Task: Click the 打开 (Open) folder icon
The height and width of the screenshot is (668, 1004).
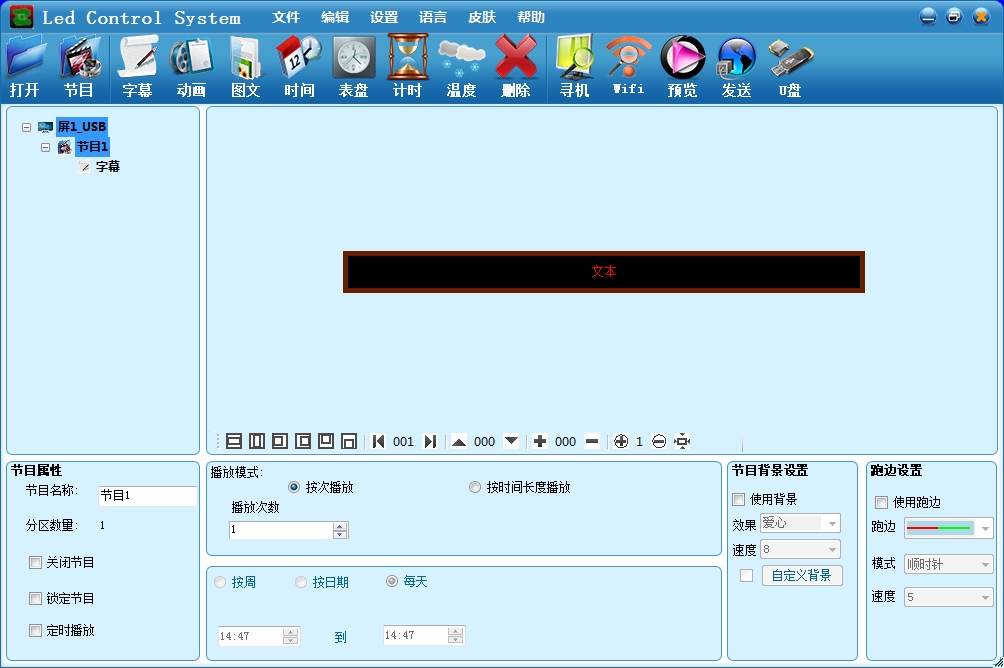Action: click(x=26, y=67)
